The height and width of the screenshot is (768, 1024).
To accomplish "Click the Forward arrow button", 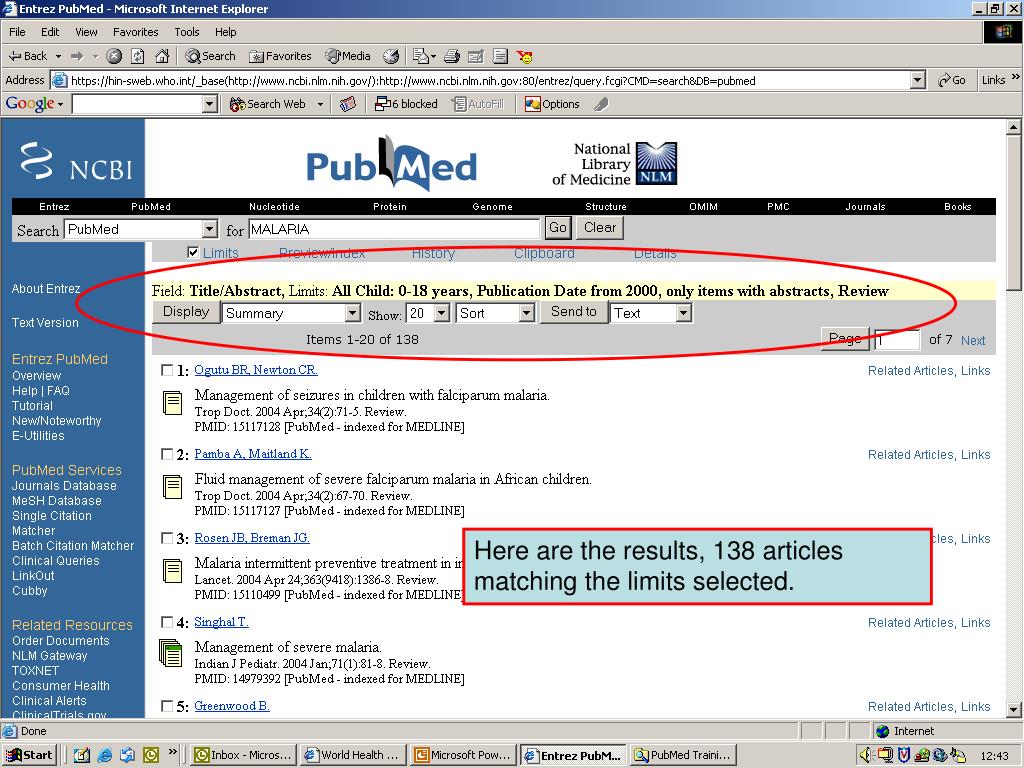I will click(77, 56).
